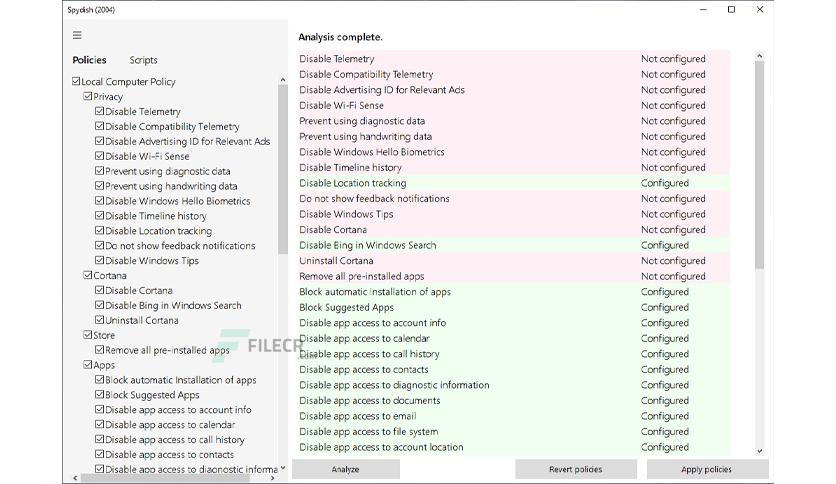Toggle Disable app access to call history checkbox
The image size is (836, 484).
tap(99, 439)
